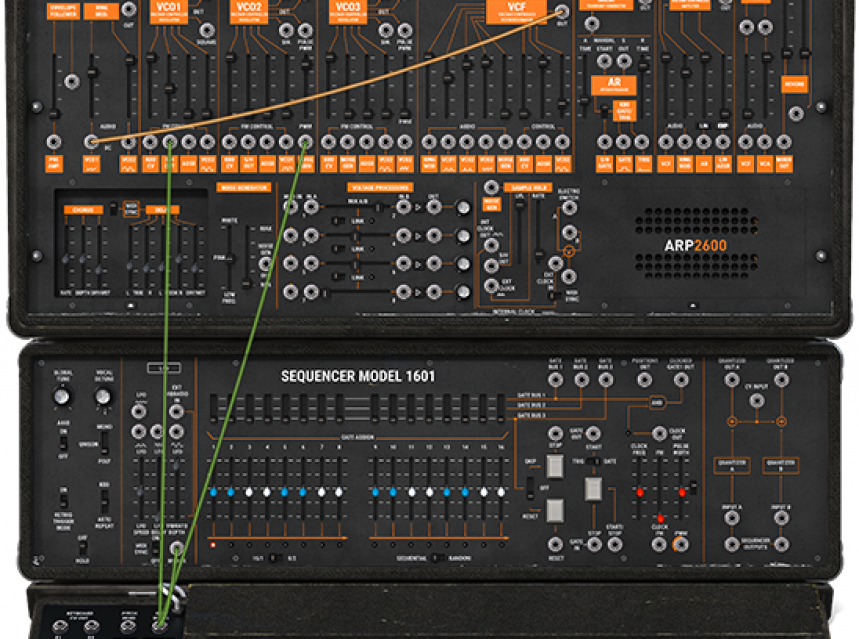Click the VCF module label

click(516, 11)
